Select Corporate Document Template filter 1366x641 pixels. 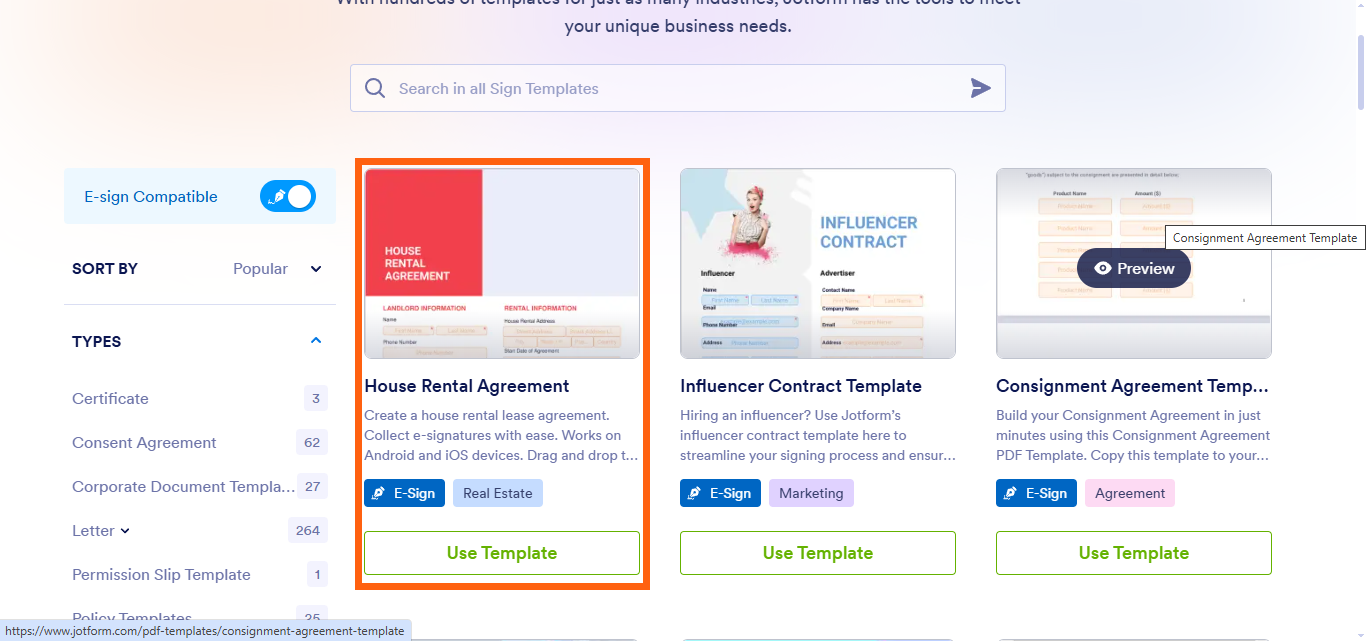[x=183, y=486]
